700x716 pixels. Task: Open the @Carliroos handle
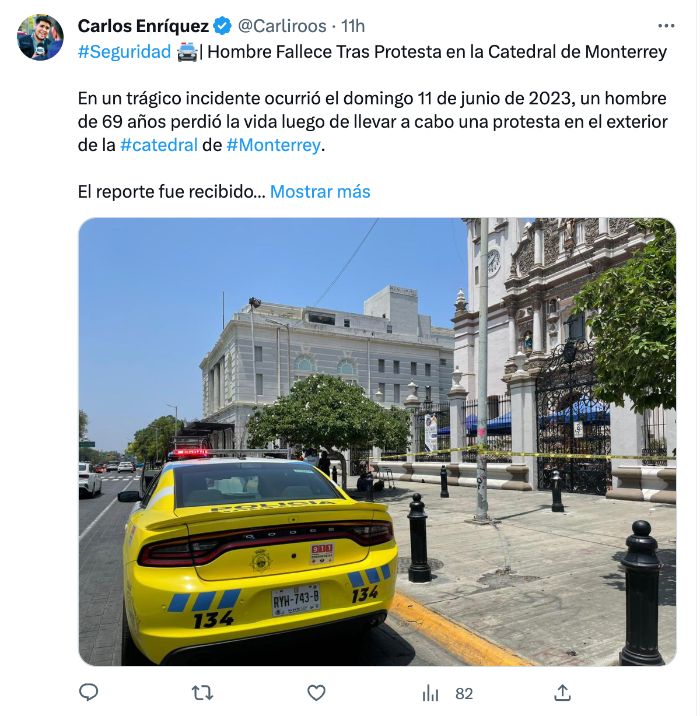[282, 26]
